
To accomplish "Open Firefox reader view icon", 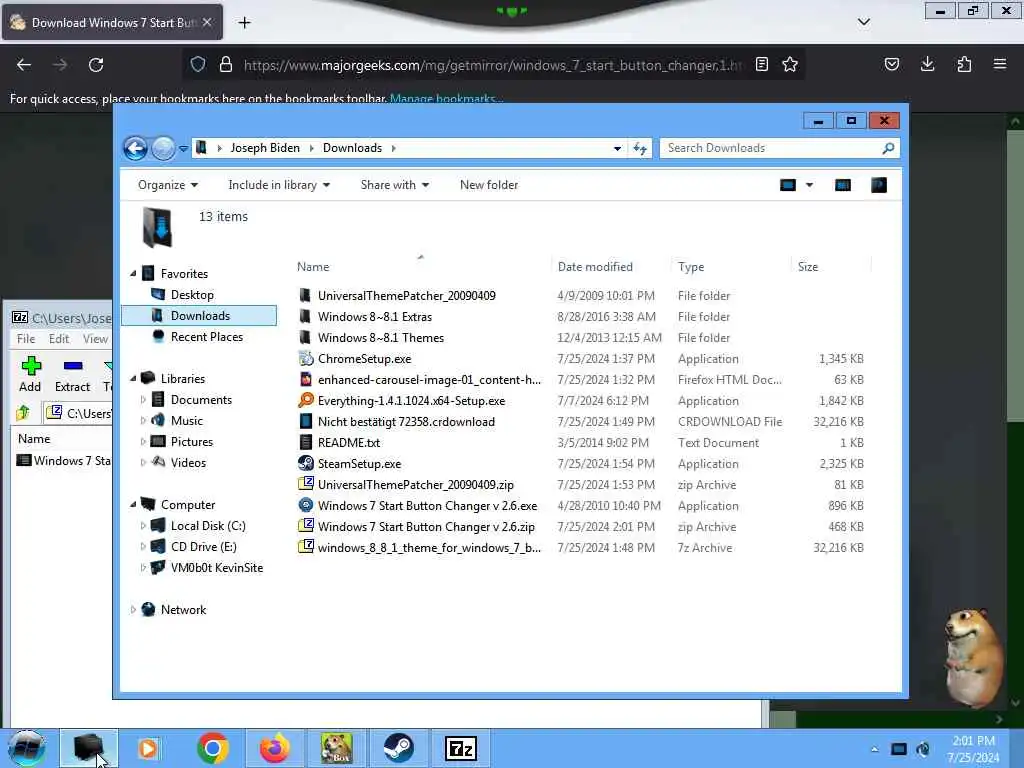I will coord(761,64).
